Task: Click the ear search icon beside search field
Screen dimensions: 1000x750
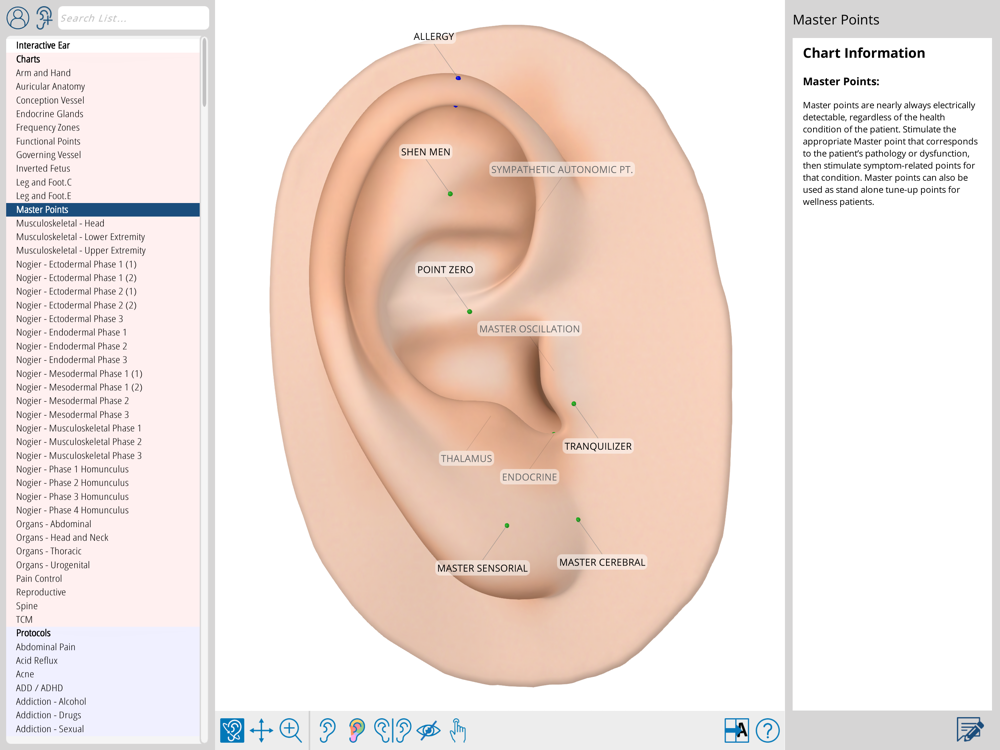Action: (44, 18)
